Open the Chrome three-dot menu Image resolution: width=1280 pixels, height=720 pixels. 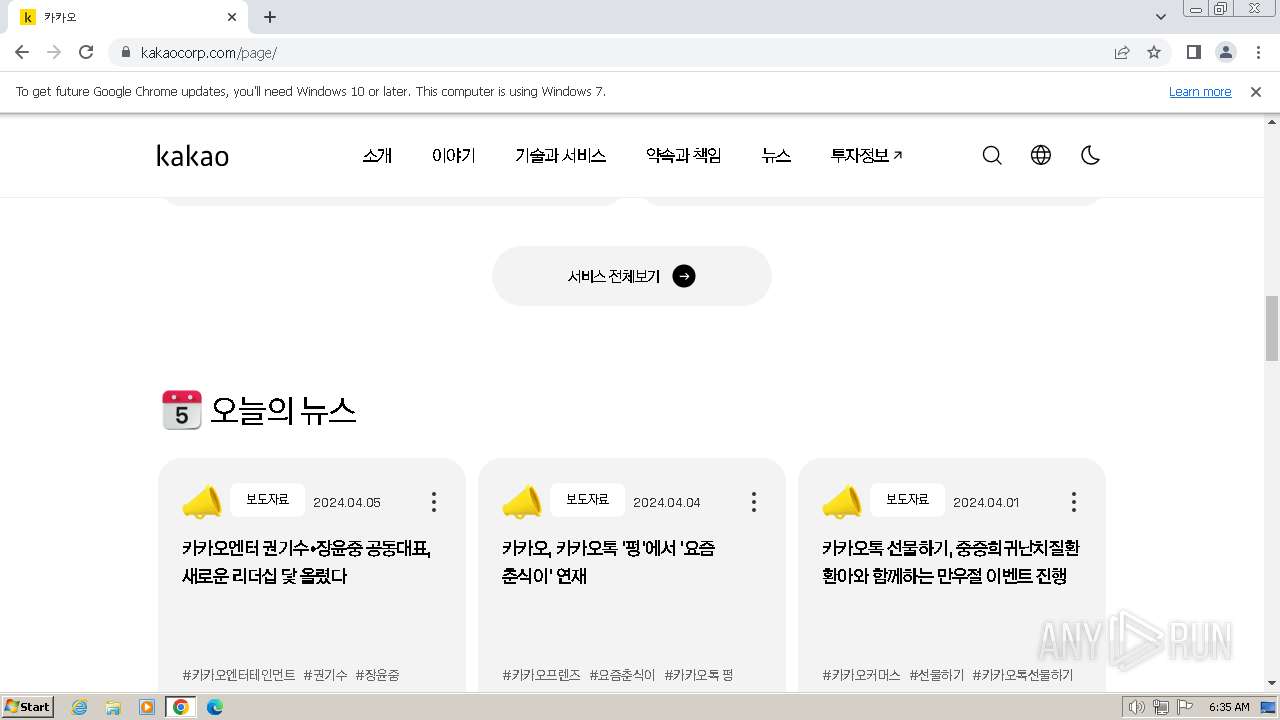coord(1258,52)
